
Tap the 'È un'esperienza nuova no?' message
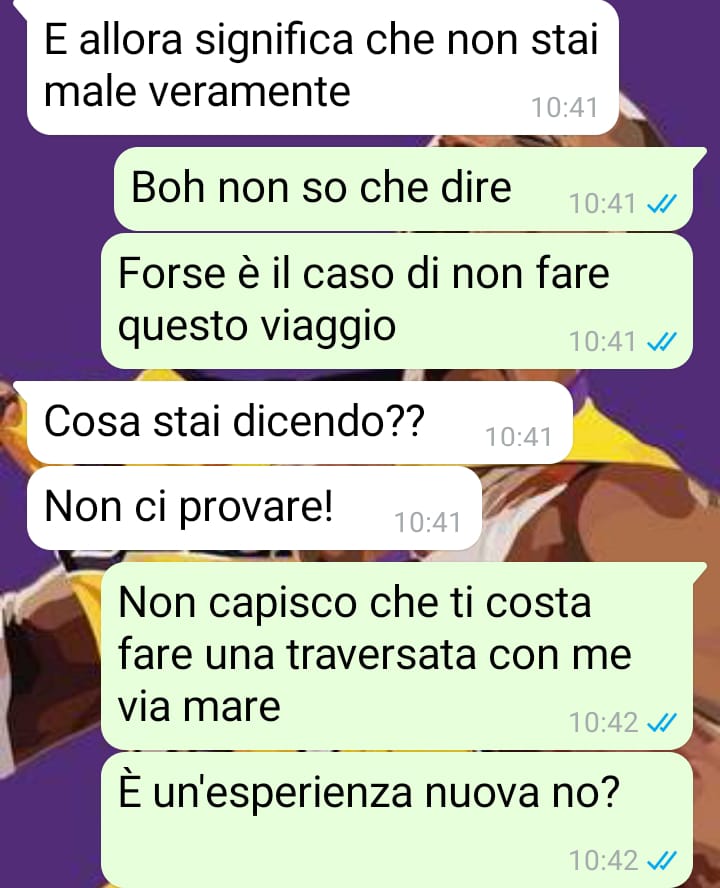(397, 820)
